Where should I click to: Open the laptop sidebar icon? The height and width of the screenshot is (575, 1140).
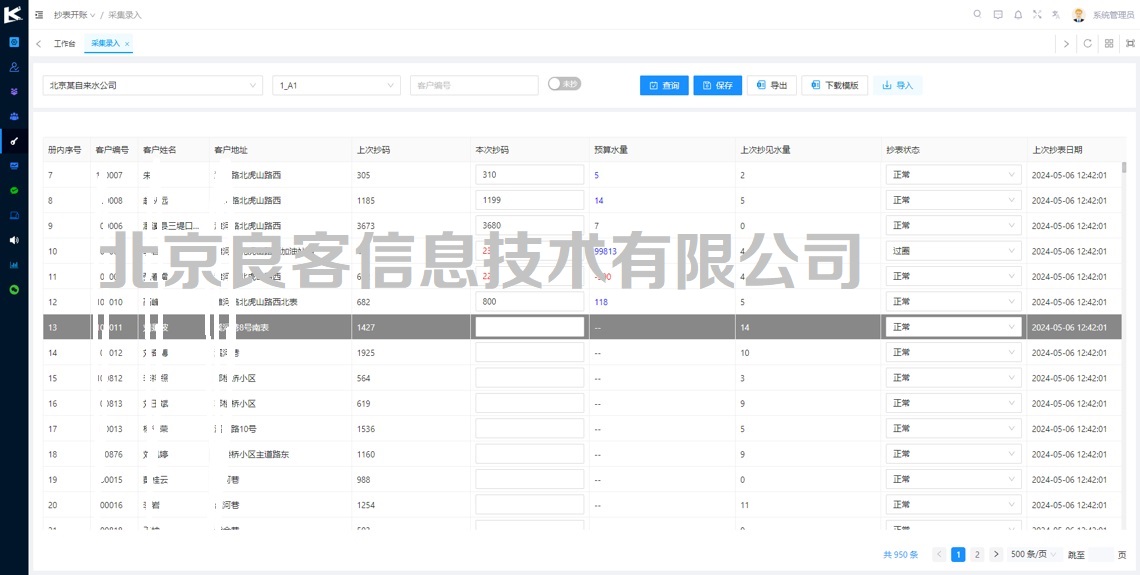(14, 215)
